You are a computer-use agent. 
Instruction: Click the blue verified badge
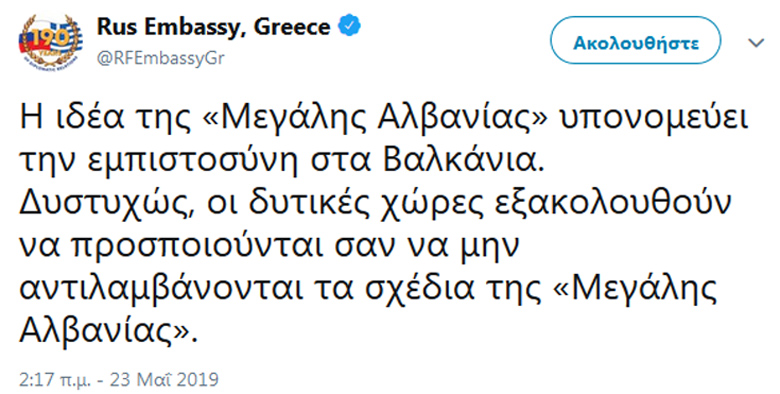[349, 27]
